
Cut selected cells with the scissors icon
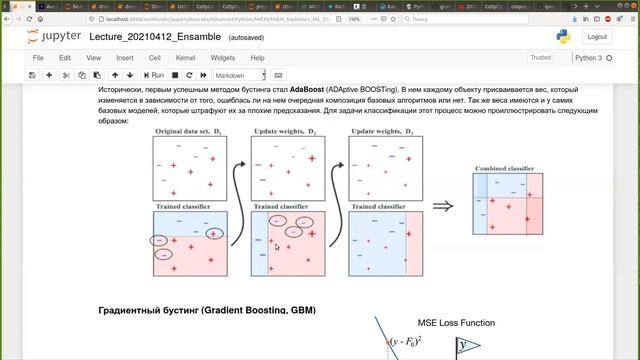pyautogui.click(x=66, y=75)
